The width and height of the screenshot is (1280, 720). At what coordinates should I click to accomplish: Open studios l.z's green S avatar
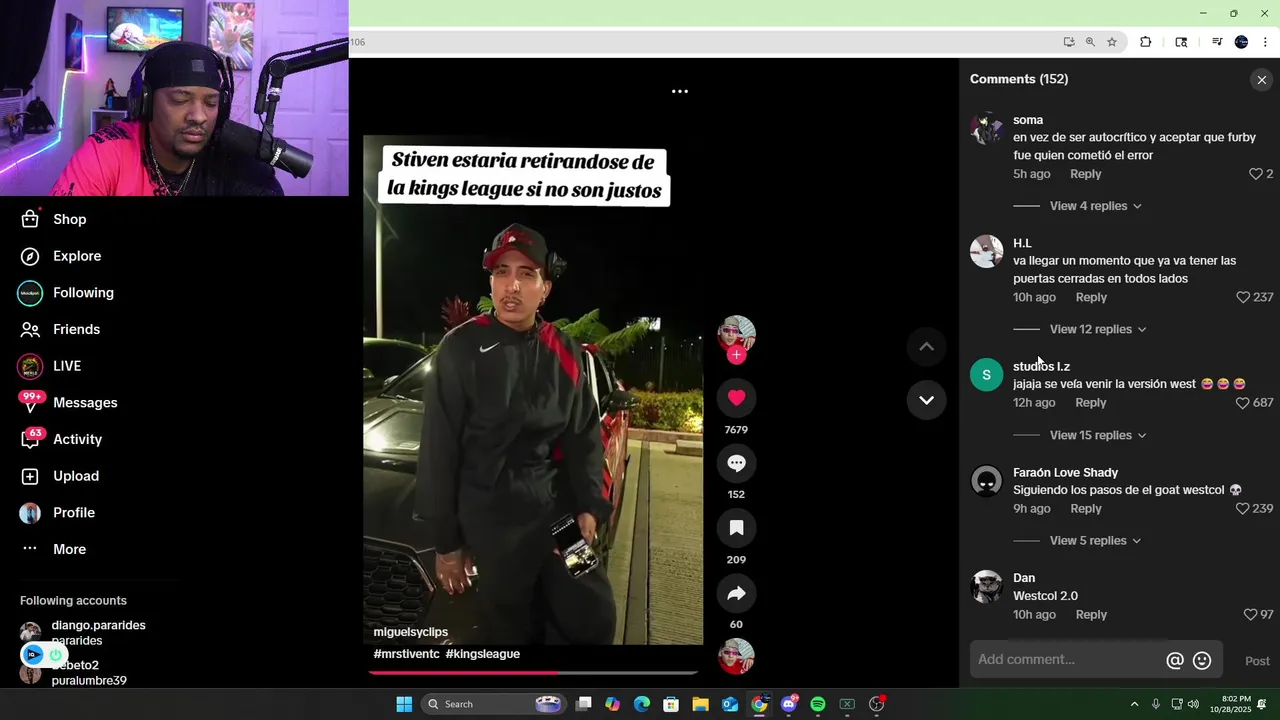[x=987, y=375]
